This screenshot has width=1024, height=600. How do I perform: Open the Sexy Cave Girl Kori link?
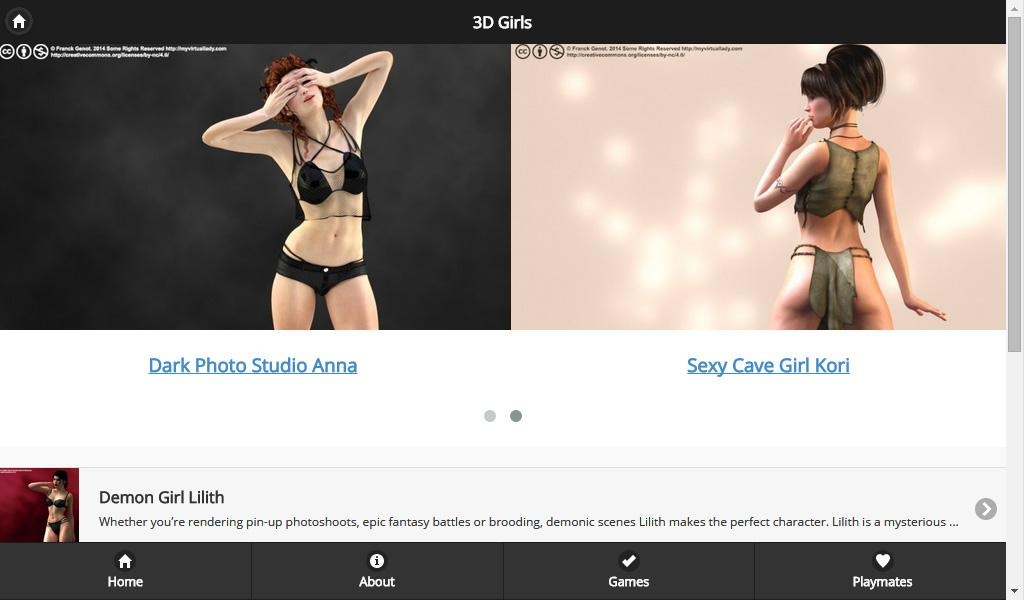coord(768,366)
